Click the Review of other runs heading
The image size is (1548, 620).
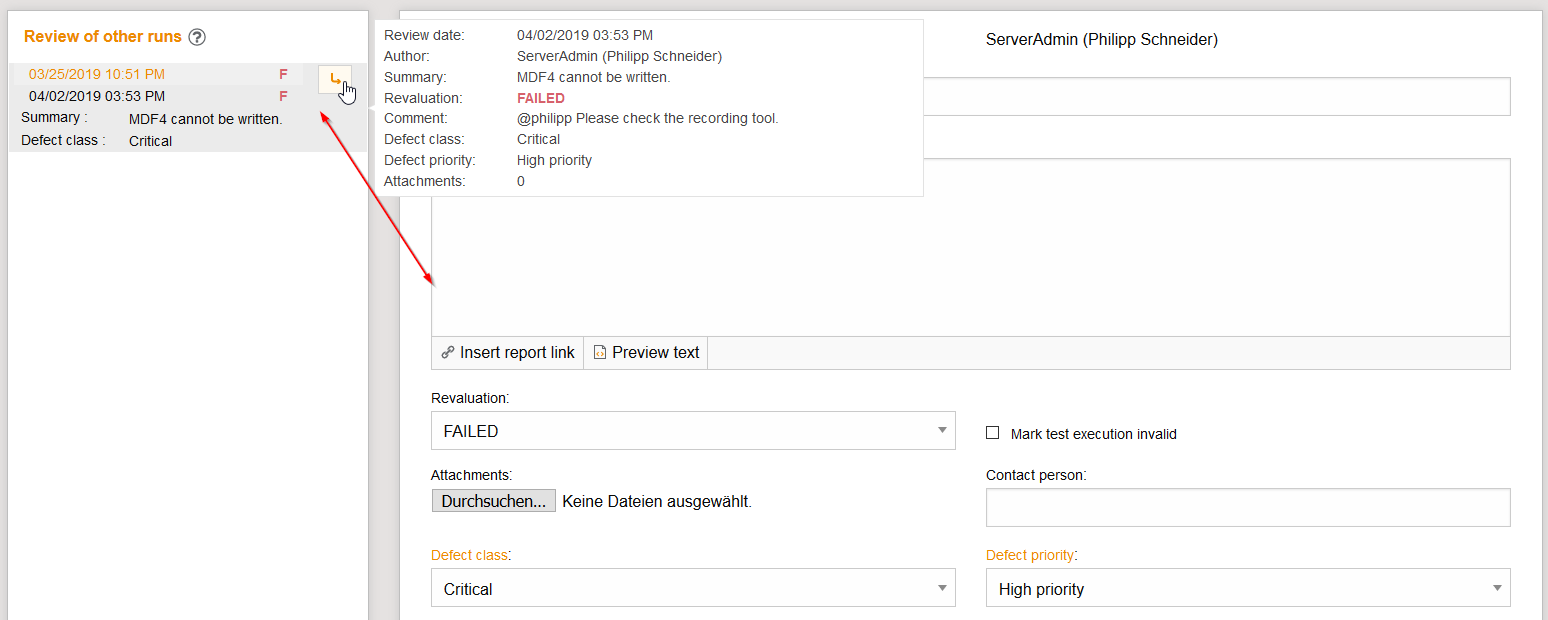pos(103,37)
